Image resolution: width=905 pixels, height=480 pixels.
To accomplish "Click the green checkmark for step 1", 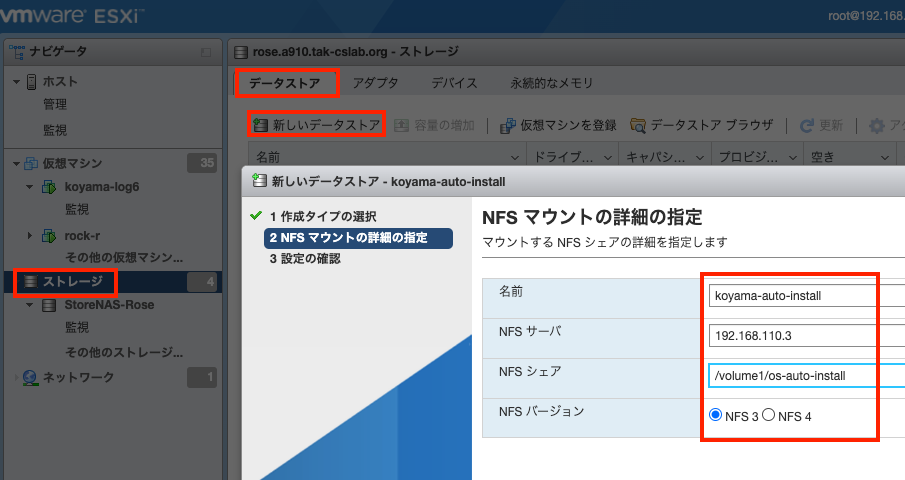I will (x=256, y=216).
